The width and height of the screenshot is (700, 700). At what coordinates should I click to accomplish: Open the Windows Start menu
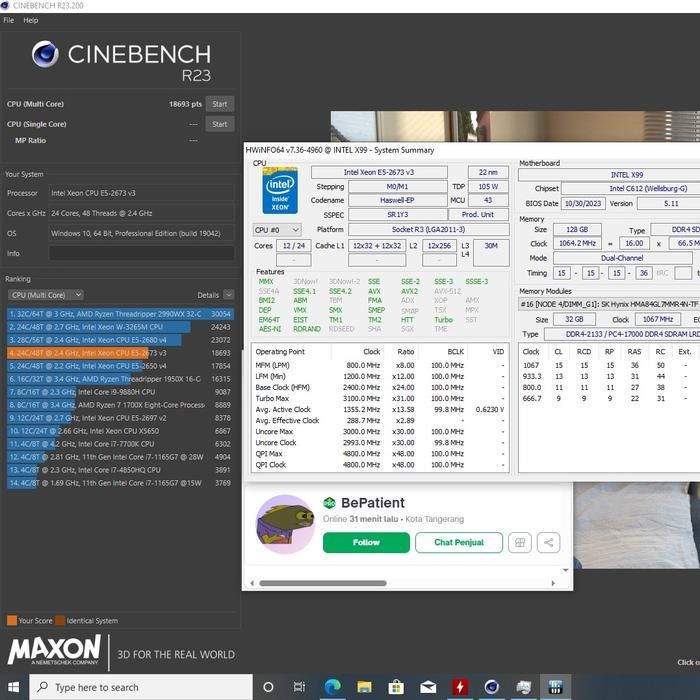(14, 687)
